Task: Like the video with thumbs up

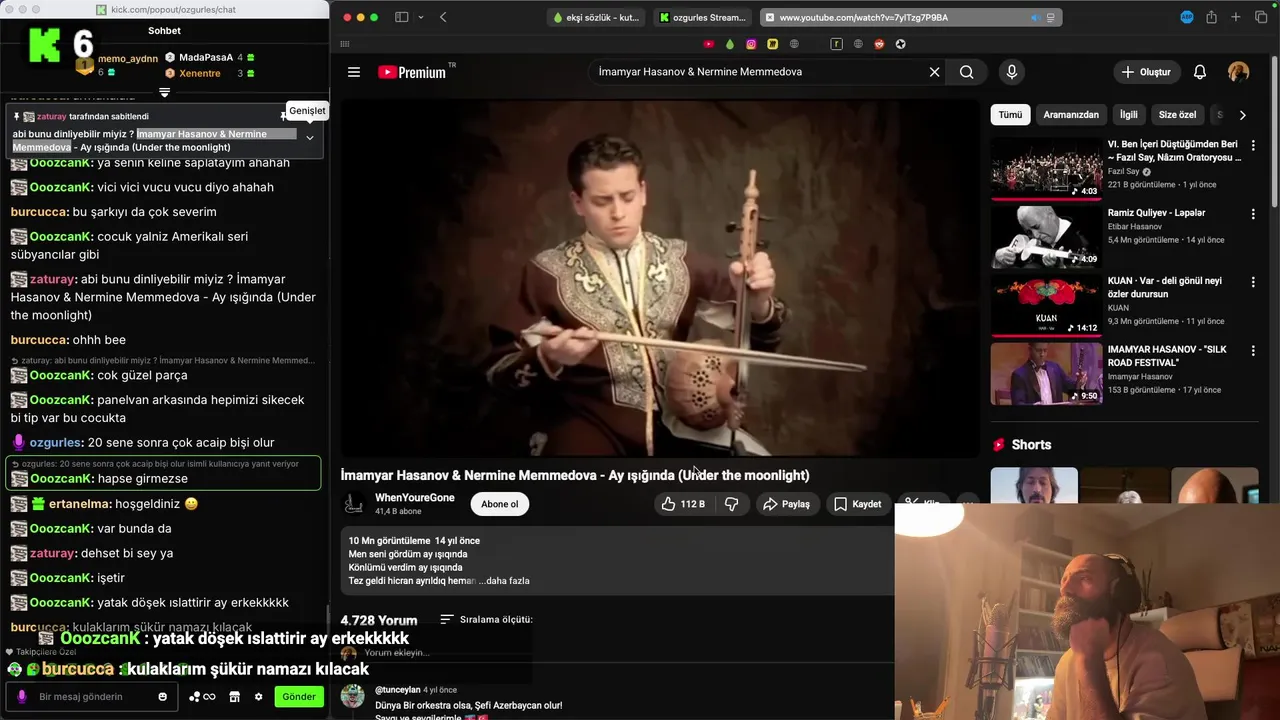Action: (684, 504)
